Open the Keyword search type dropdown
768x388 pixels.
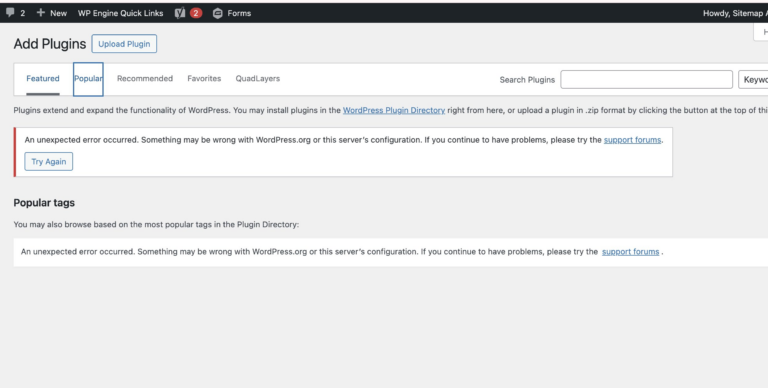(x=753, y=79)
